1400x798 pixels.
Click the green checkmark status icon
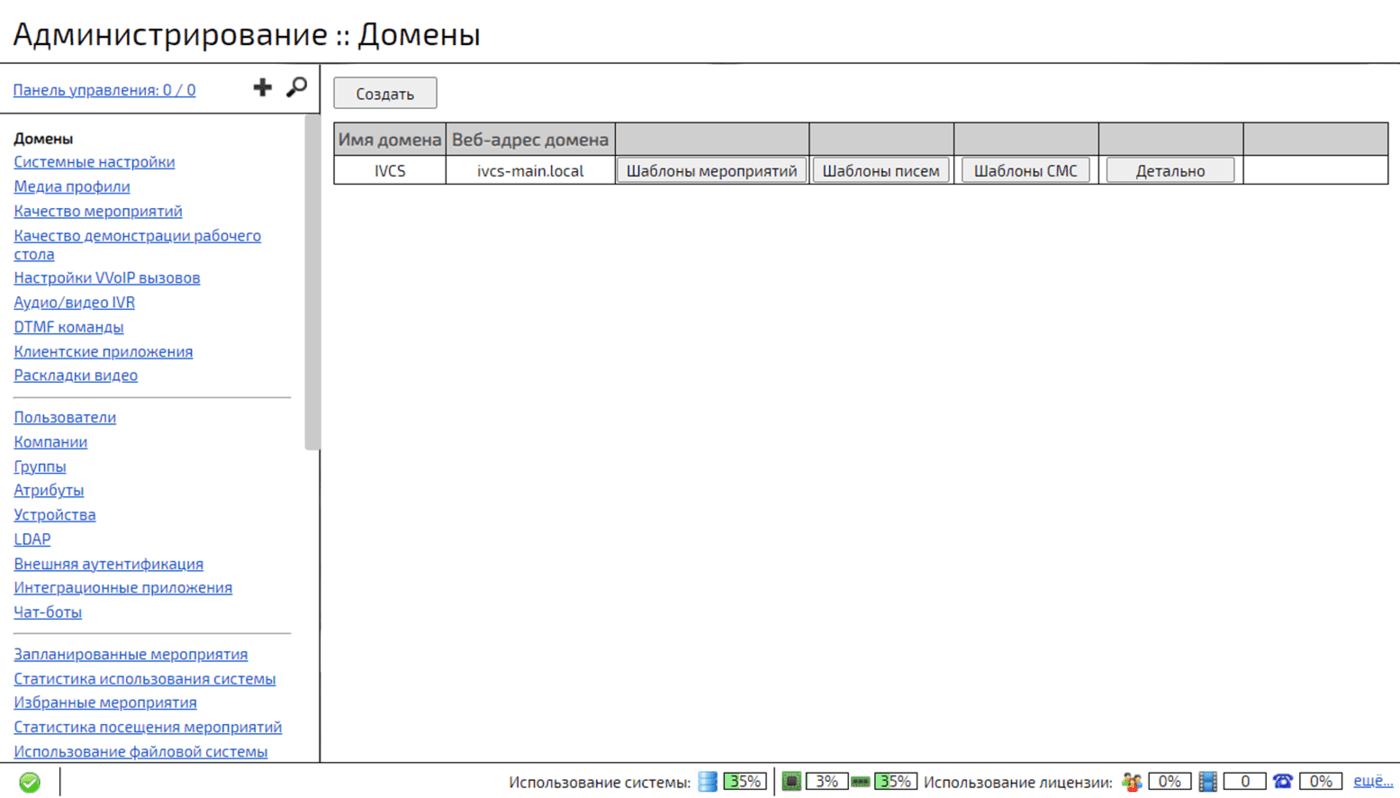click(x=30, y=782)
